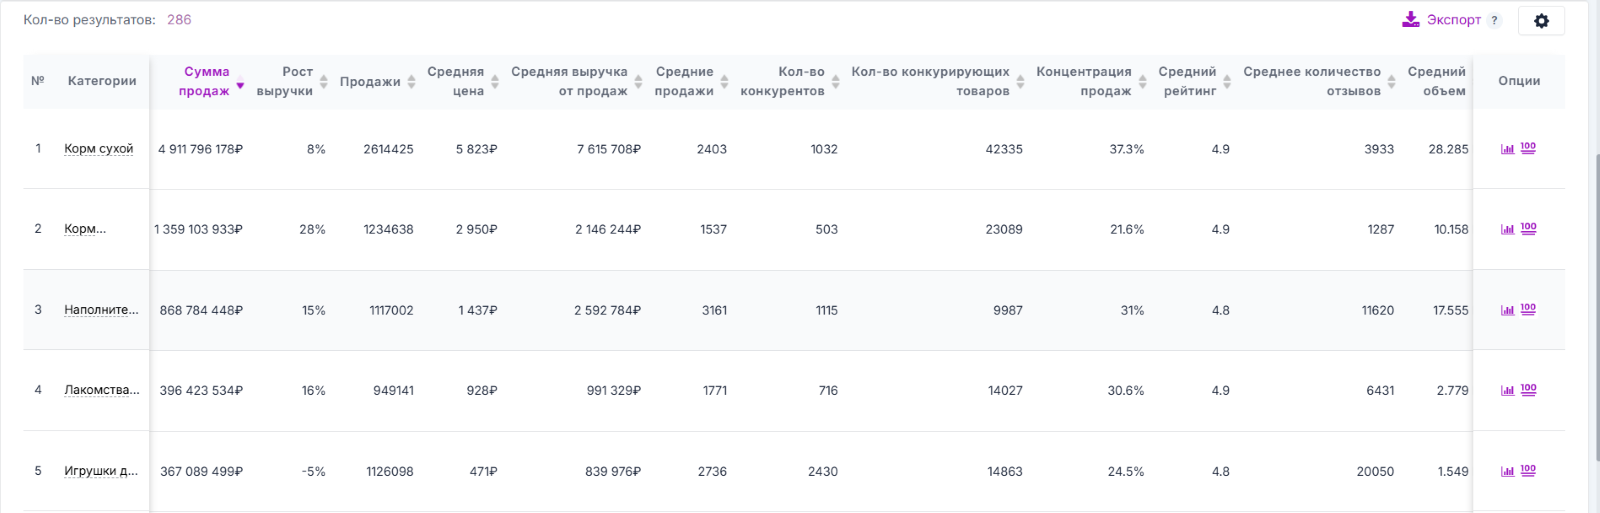Sort by Продажи column arrows
The image size is (1600, 513).
411,81
